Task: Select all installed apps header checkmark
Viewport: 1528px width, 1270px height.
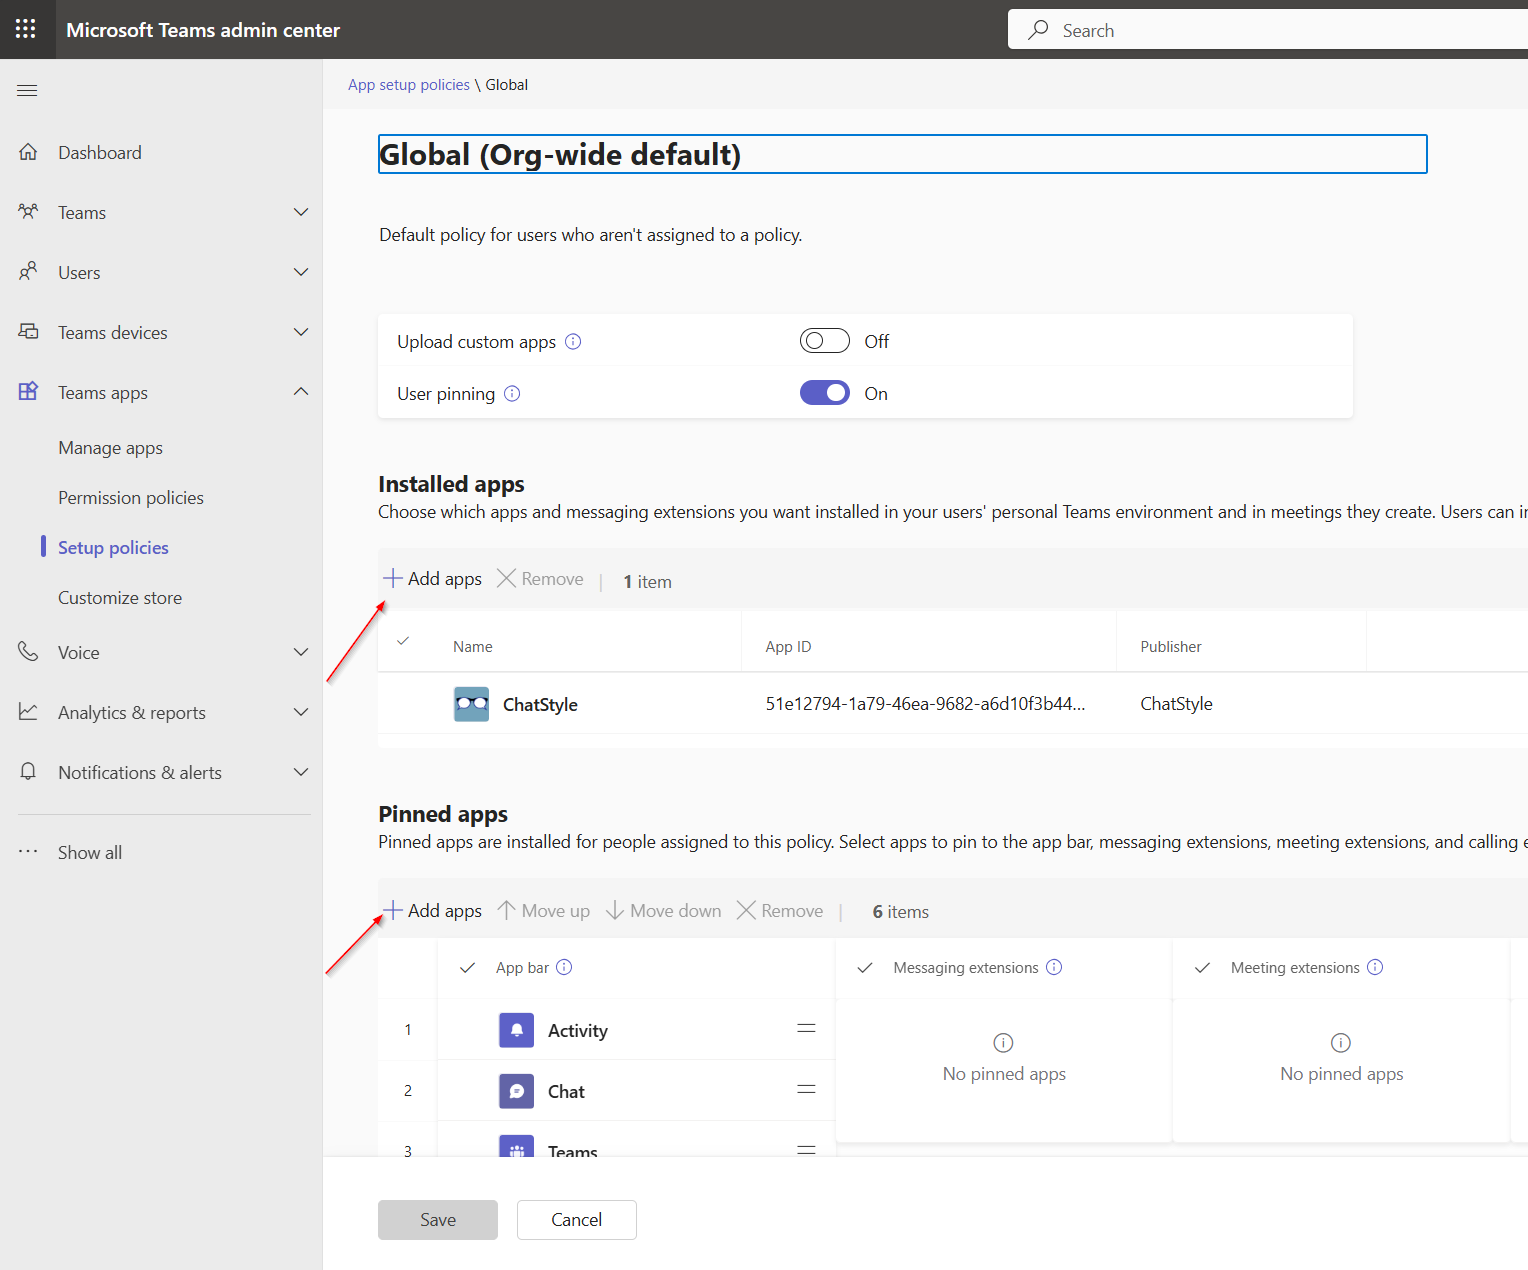Action: tap(403, 641)
